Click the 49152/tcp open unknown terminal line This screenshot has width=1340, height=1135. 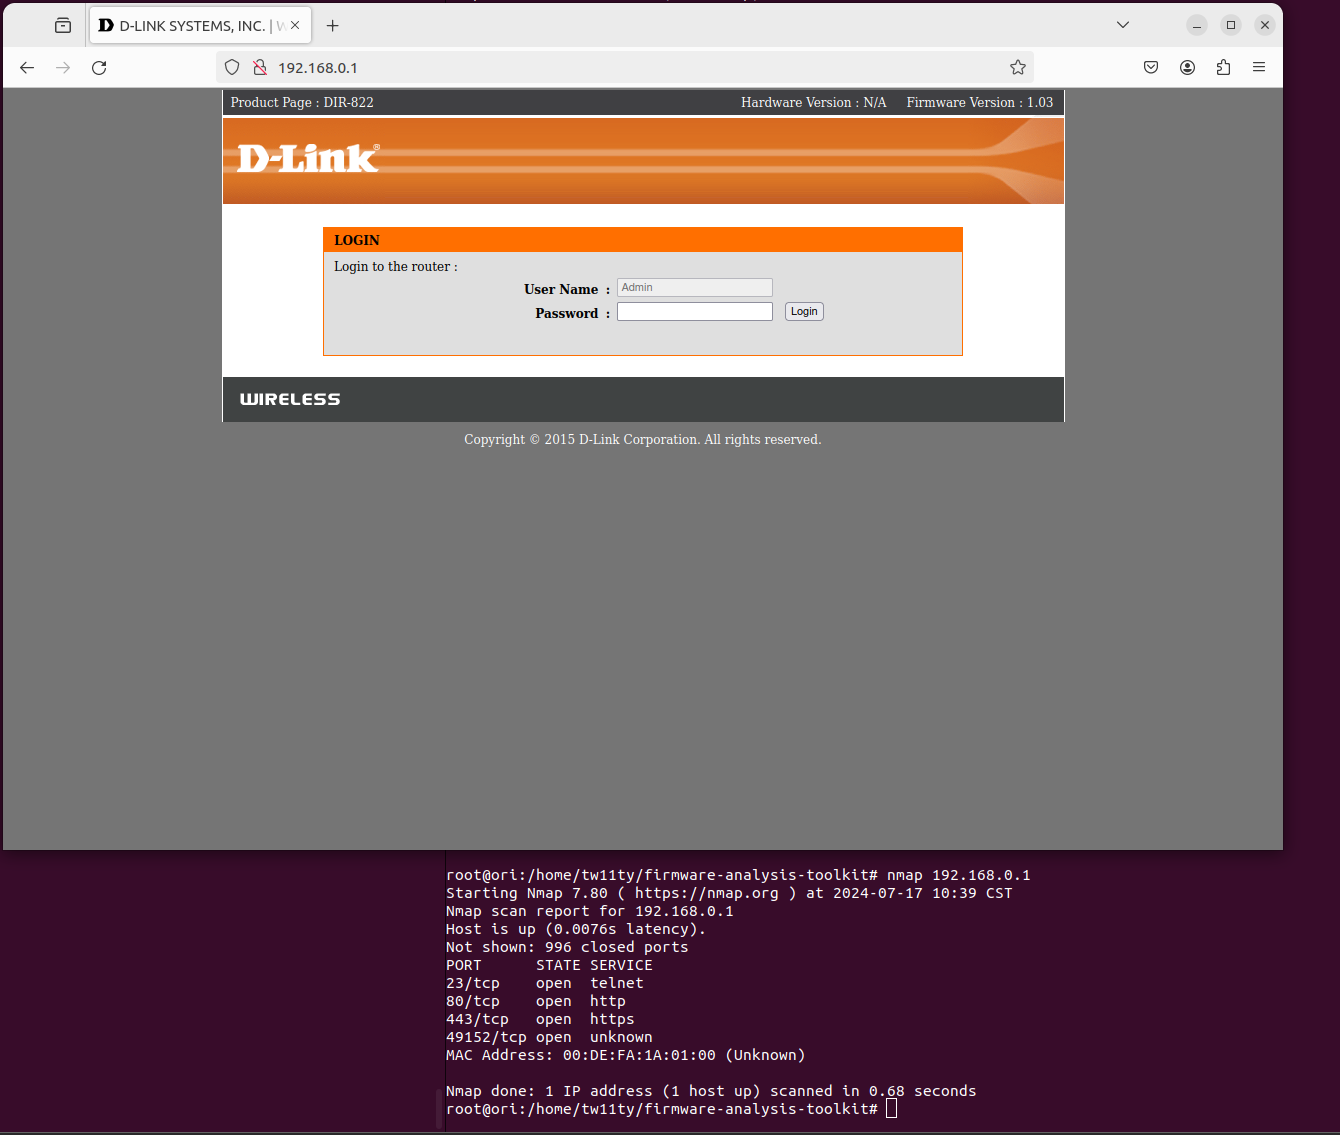point(549,1037)
